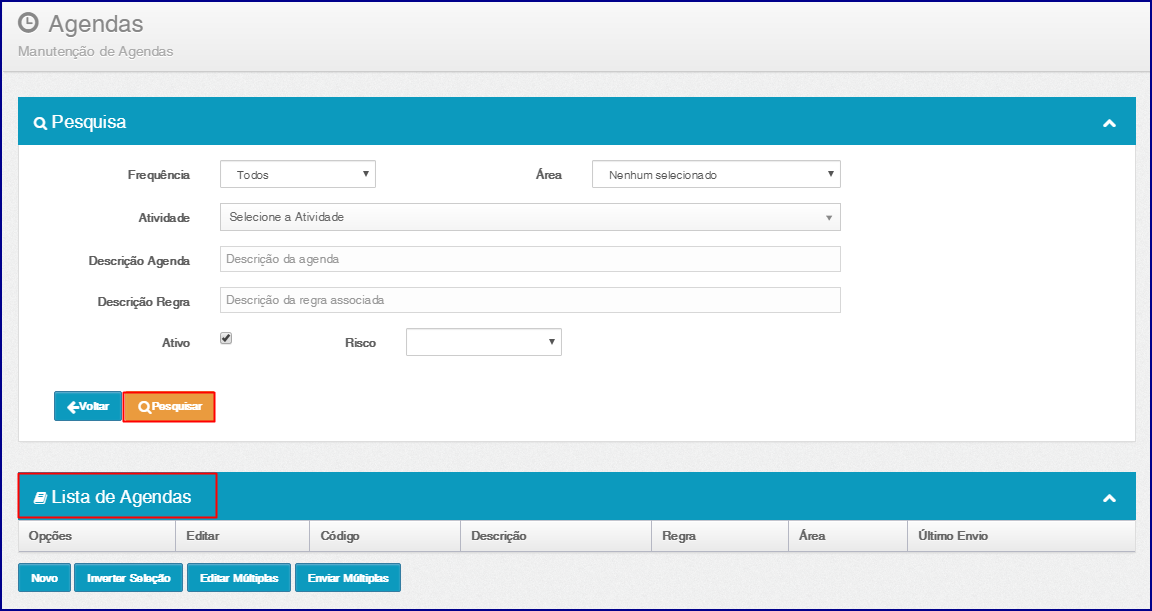Screen dimensions: 1152x611
Task: Click the Risco field label
Action: (361, 343)
